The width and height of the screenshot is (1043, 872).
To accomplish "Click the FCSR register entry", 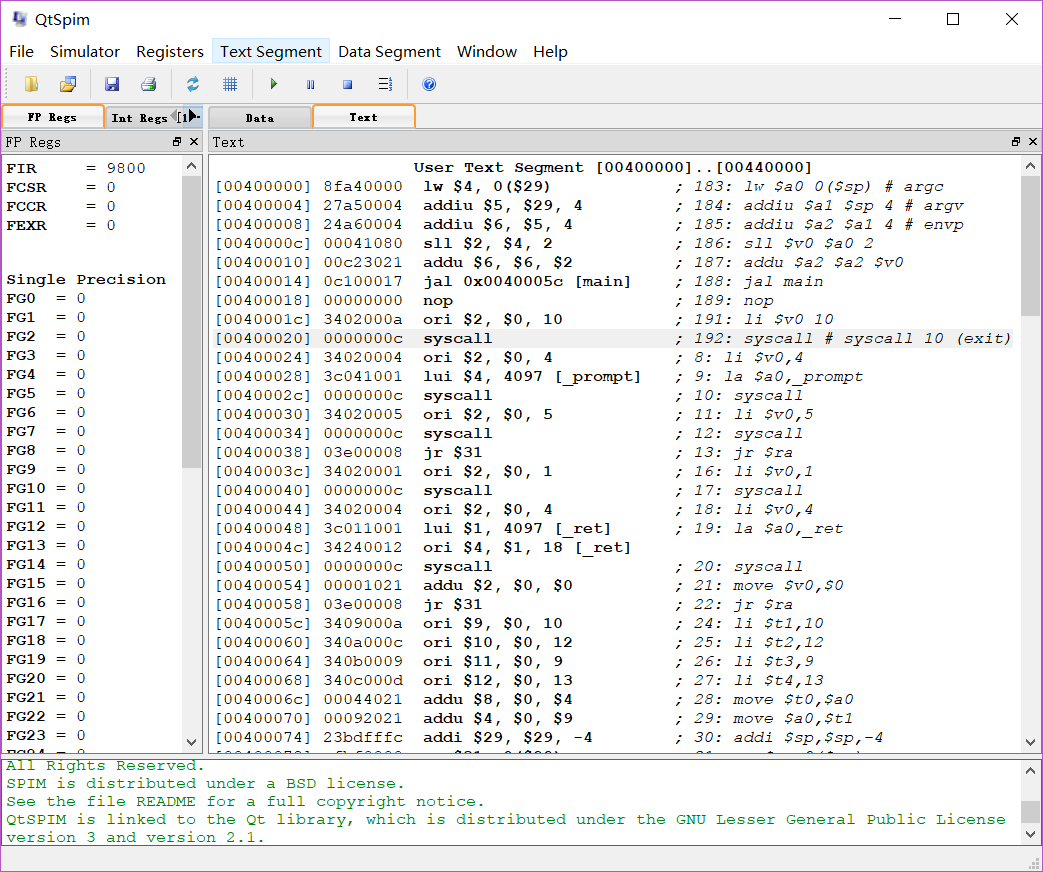I will [x=61, y=188].
